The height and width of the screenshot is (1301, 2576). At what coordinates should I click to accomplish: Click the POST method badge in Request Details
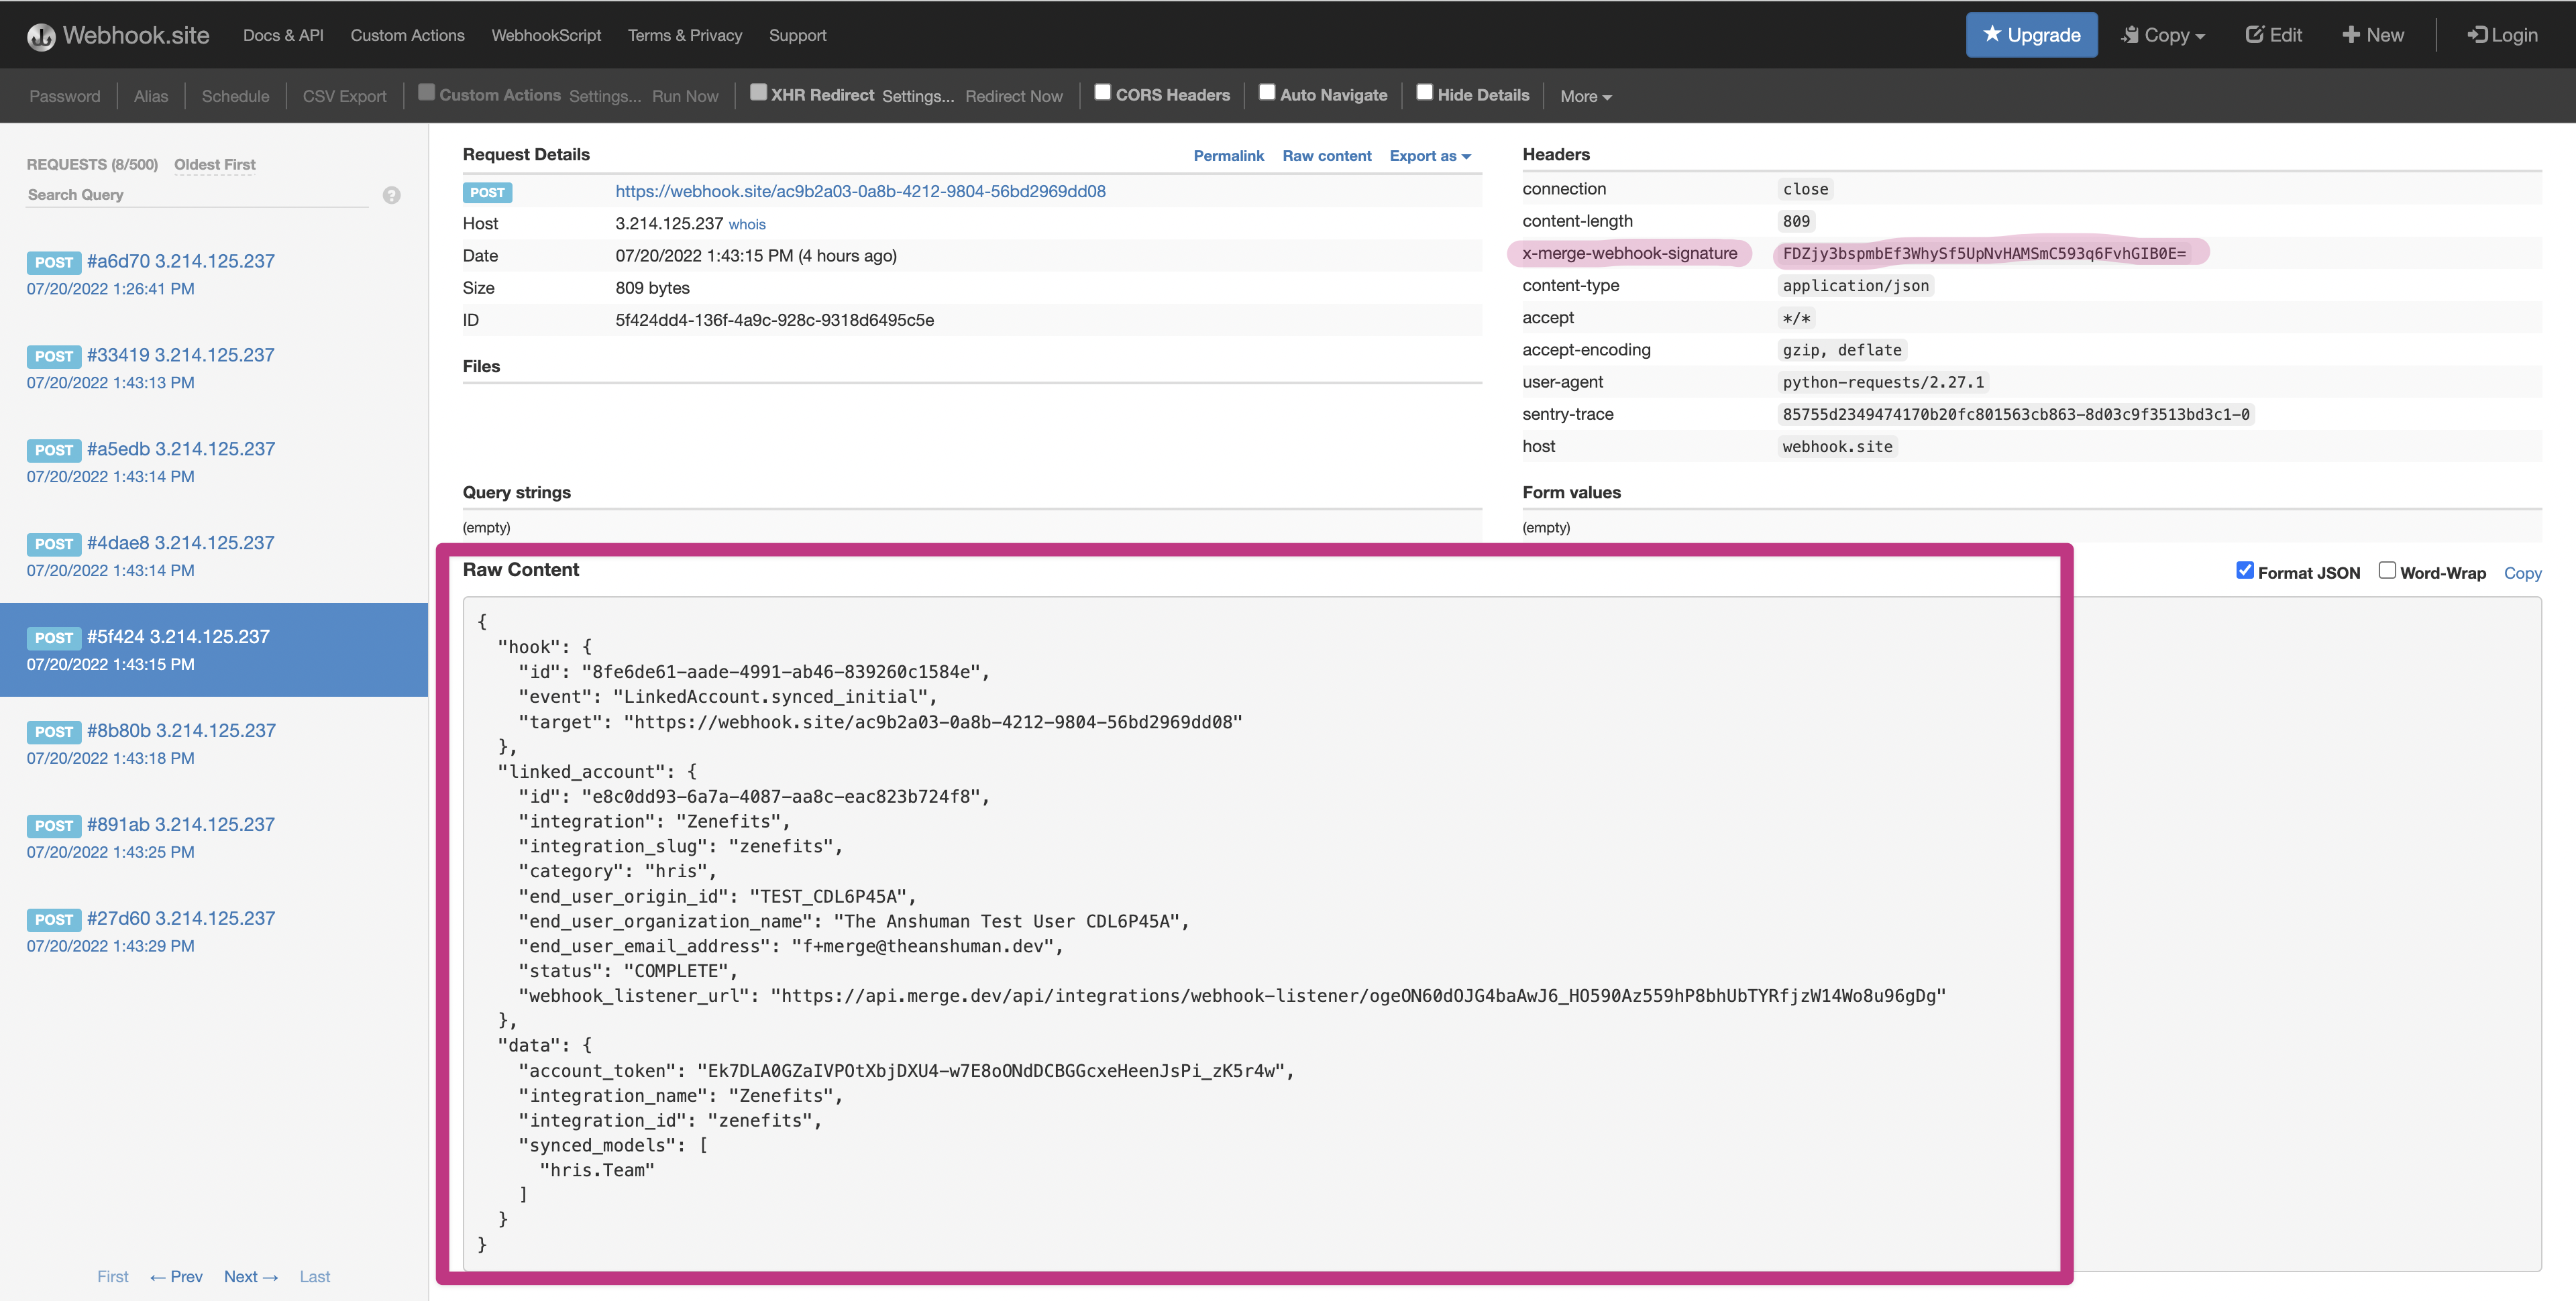click(487, 192)
